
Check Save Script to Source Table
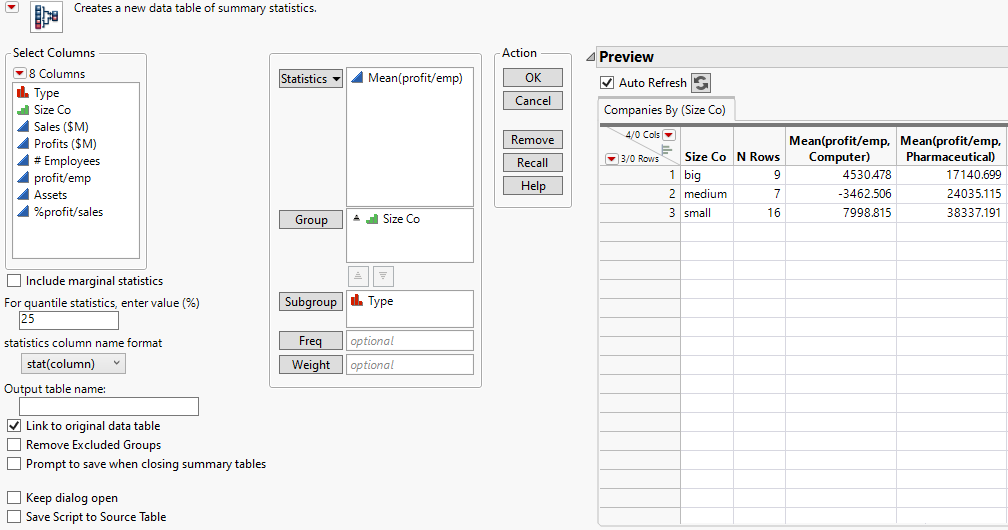tap(14, 516)
